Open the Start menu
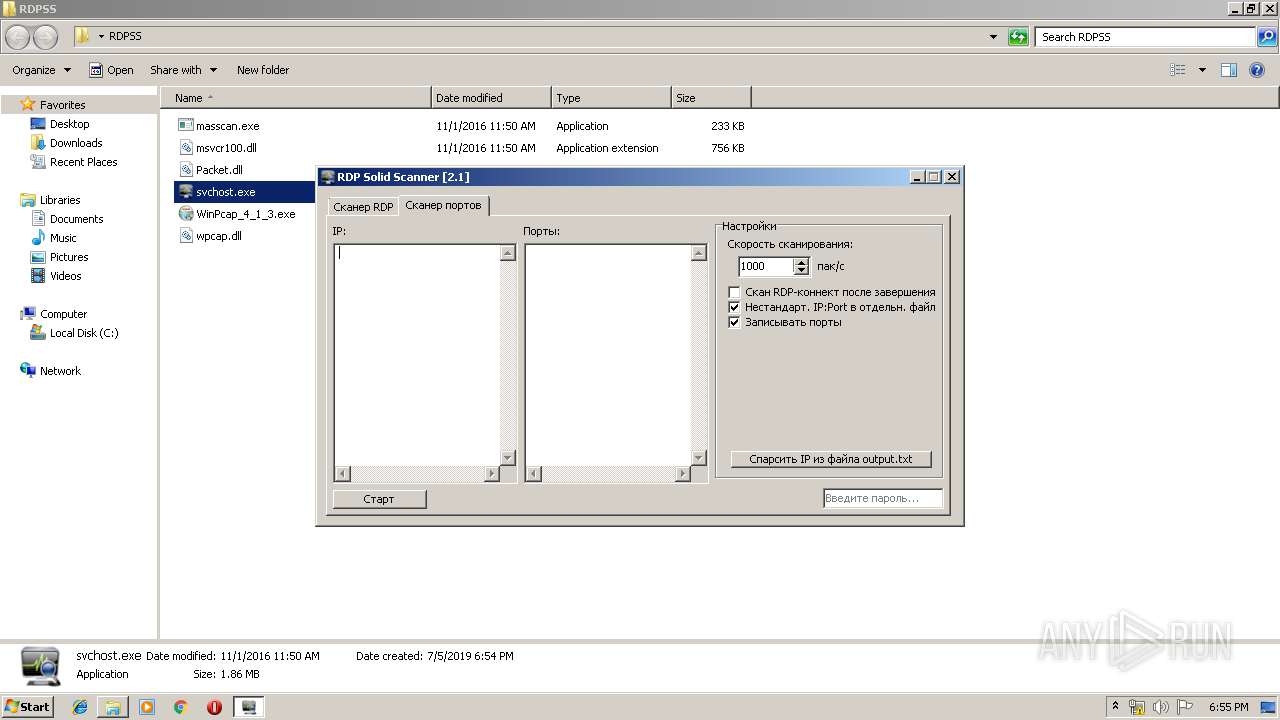 (27, 707)
